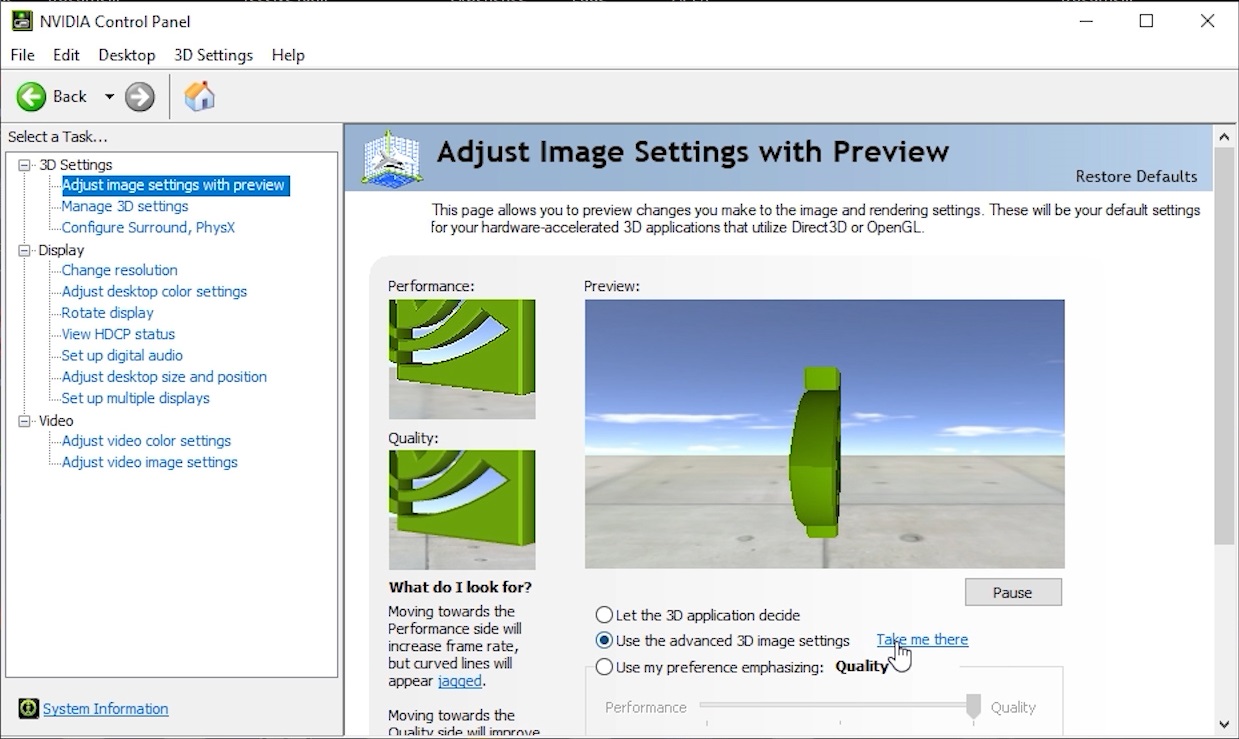The width and height of the screenshot is (1239, 739).
Task: Open Configure Surround, PhysX
Action: tap(148, 227)
